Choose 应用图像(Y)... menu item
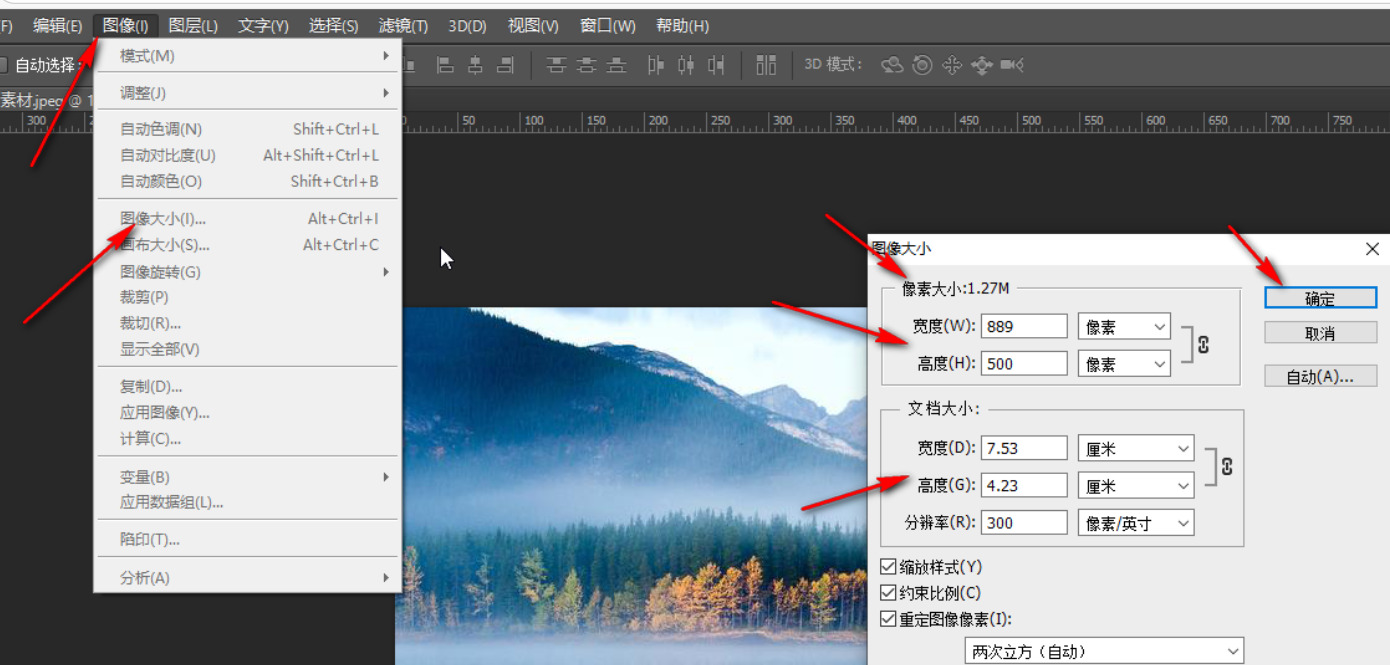 pyautogui.click(x=247, y=412)
